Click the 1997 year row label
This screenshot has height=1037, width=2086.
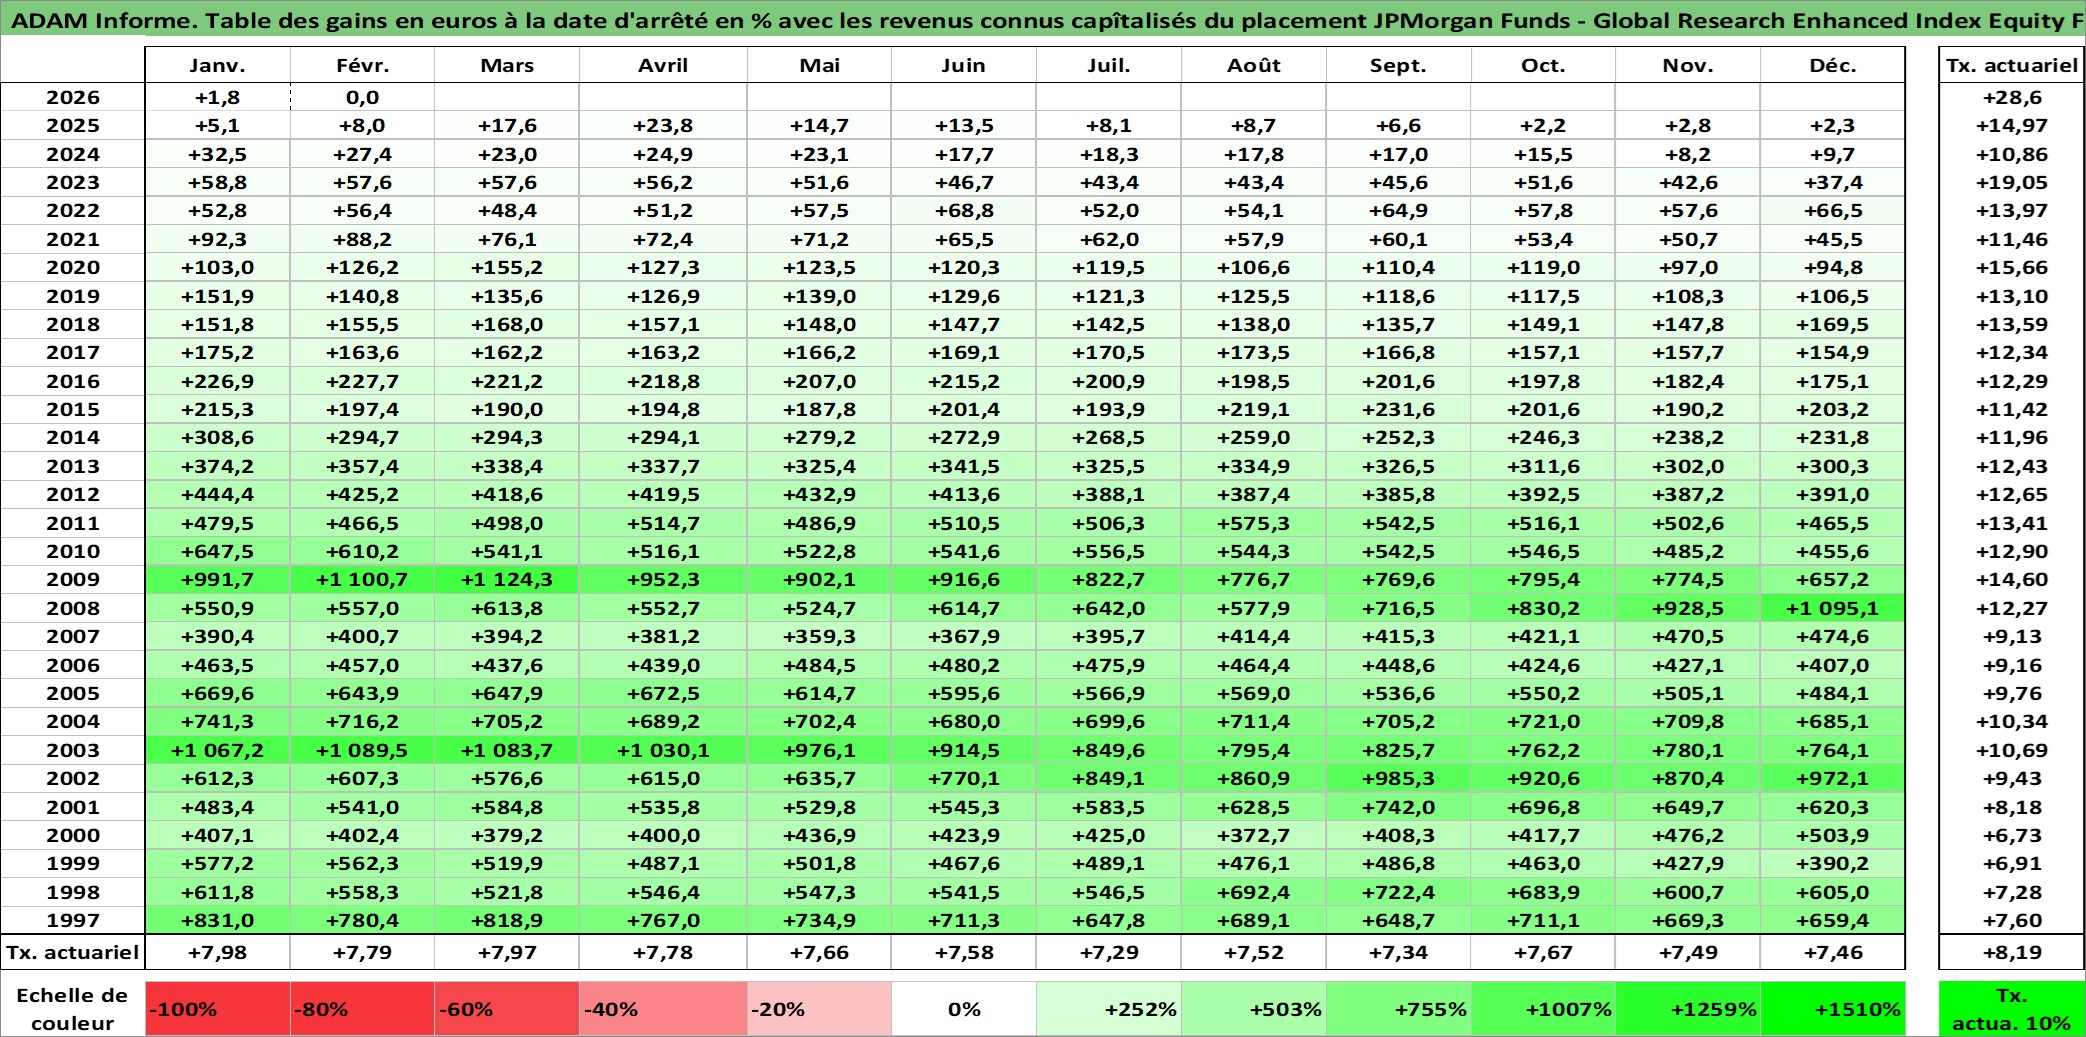[x=73, y=920]
